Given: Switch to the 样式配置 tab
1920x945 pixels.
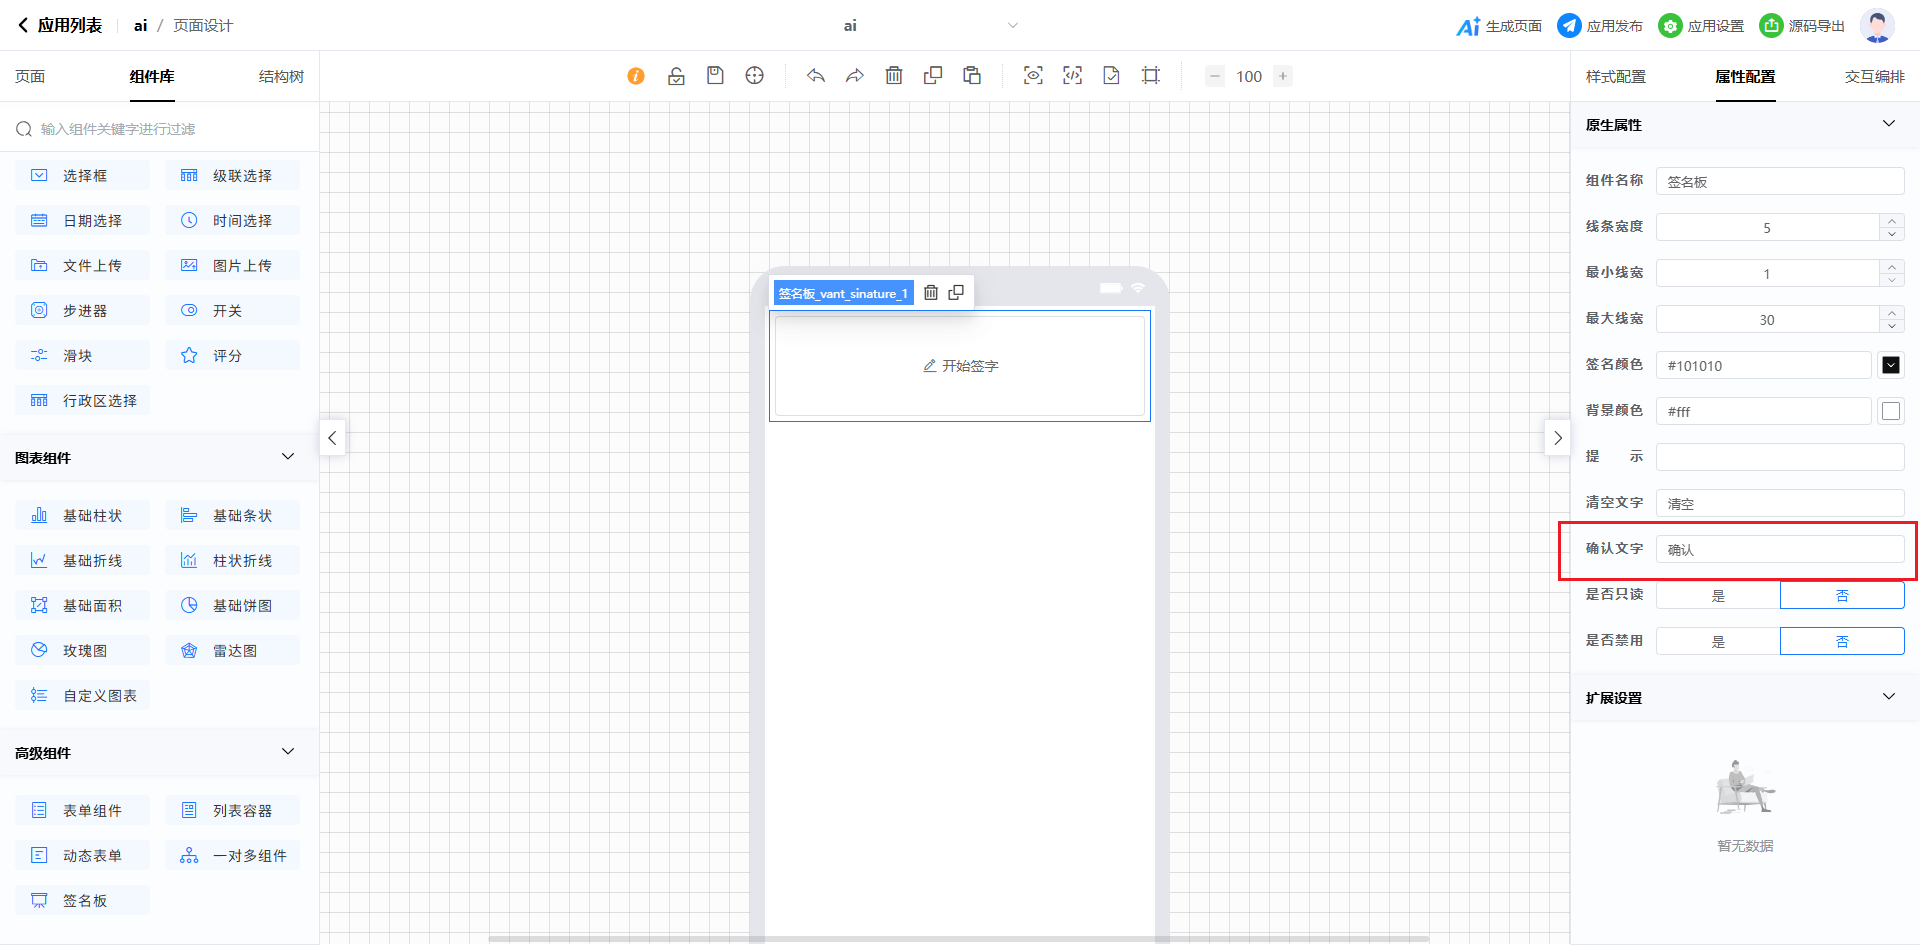Looking at the screenshot, I should point(1615,77).
